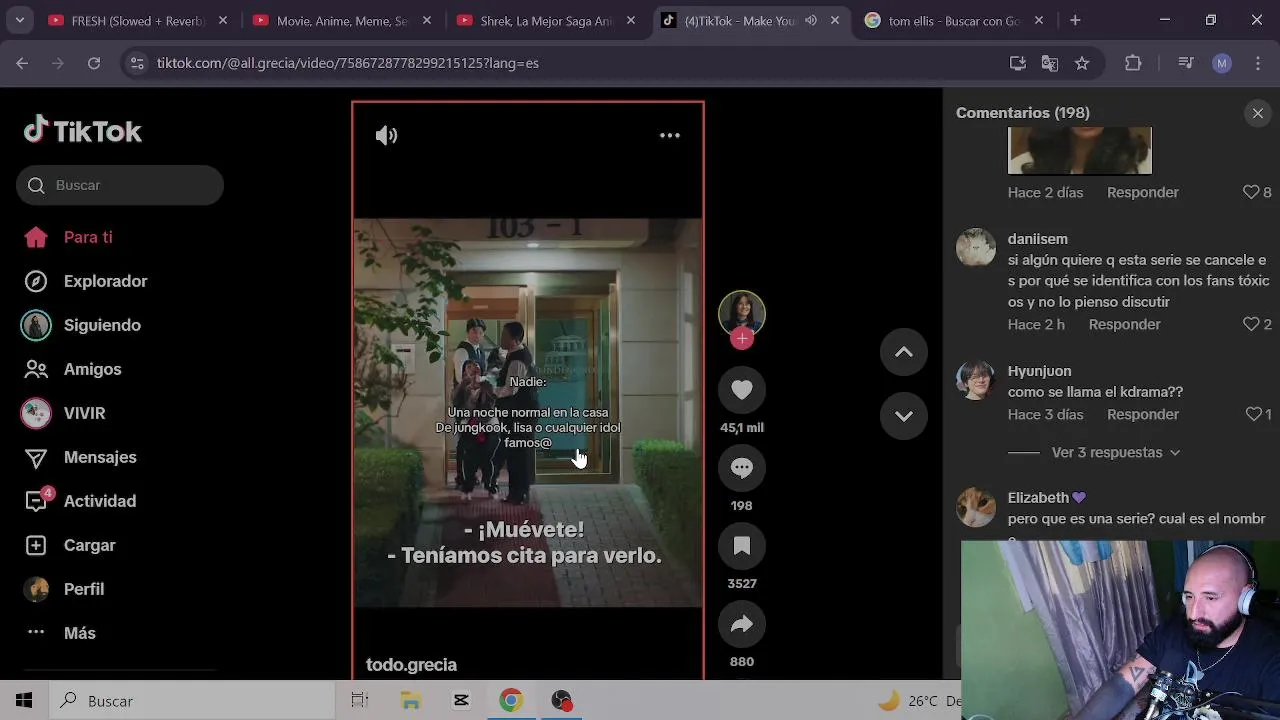Open VIVIR live section
1280x720 pixels.
click(84, 413)
